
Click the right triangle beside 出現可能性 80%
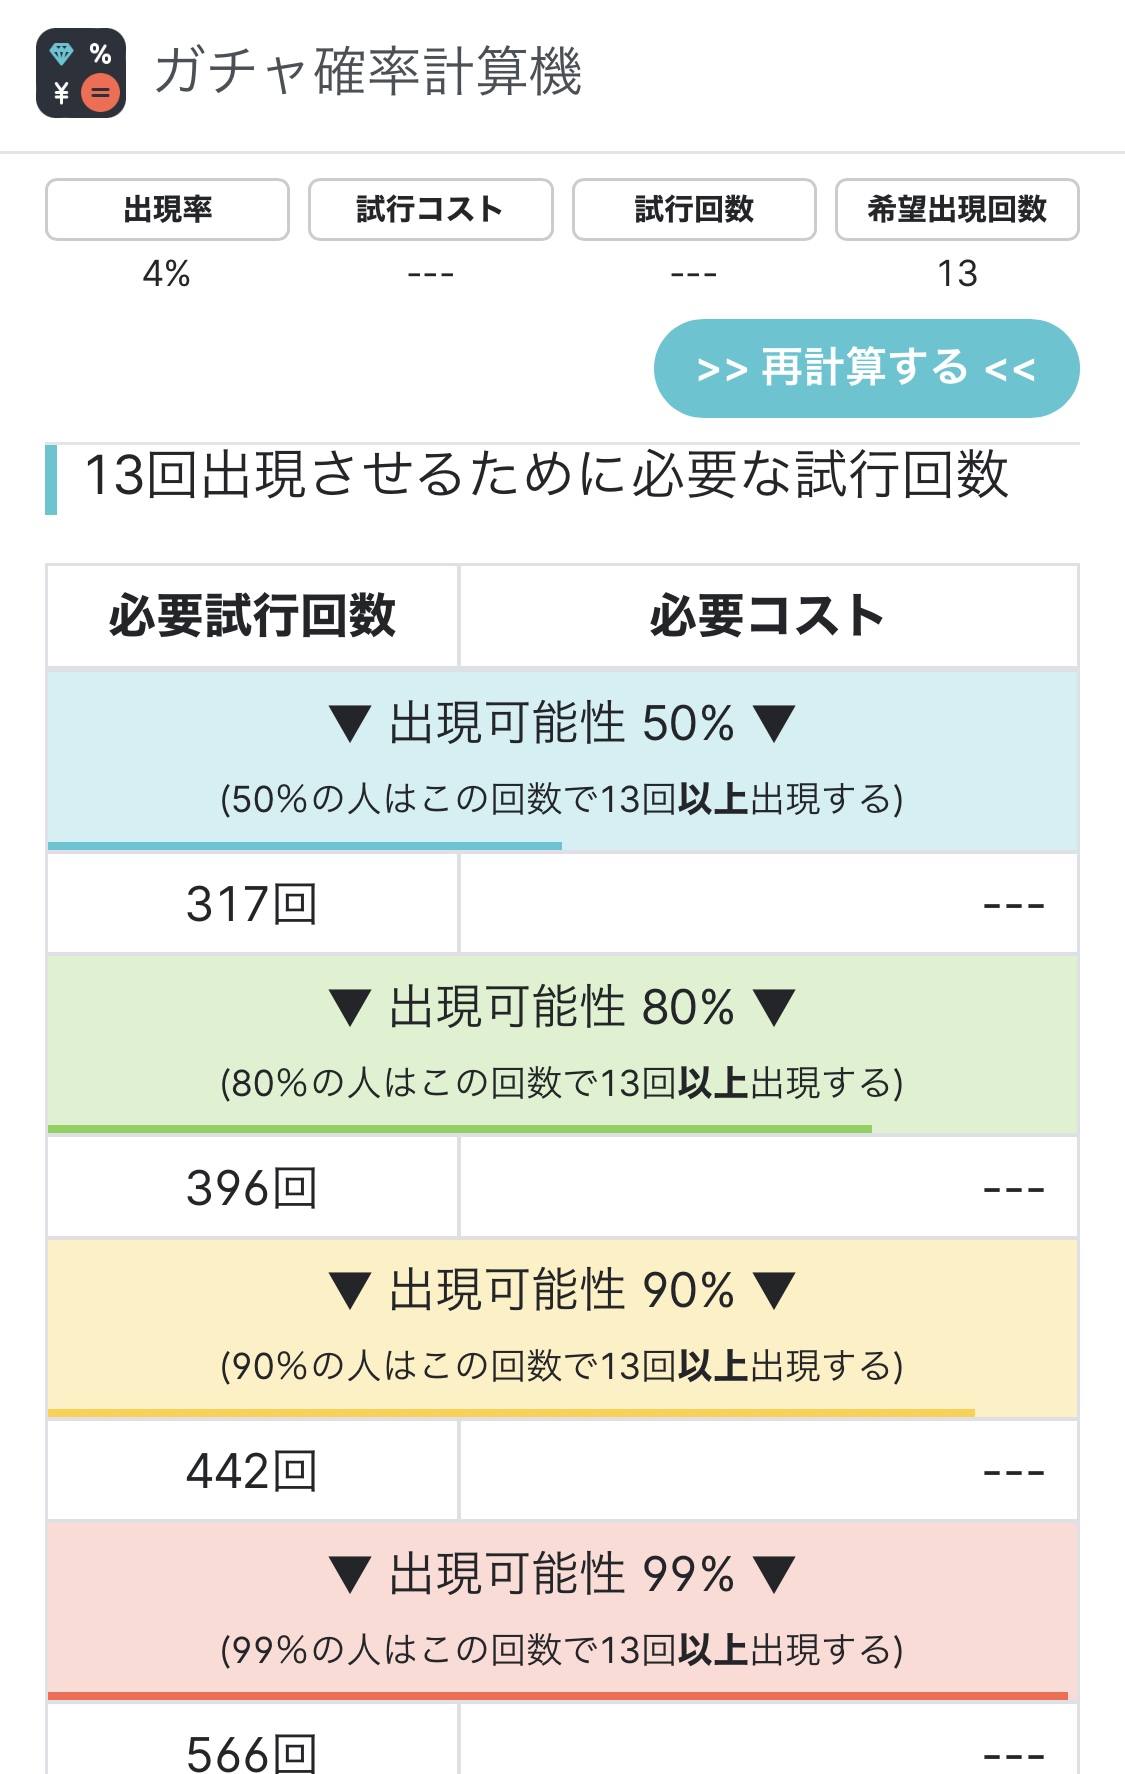774,1007
